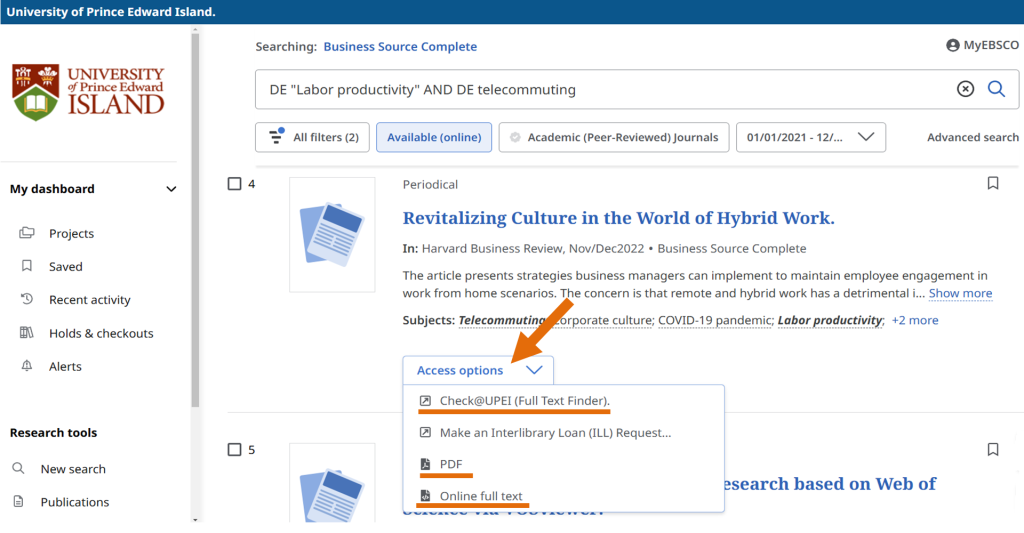Image resolution: width=1024 pixels, height=533 pixels.
Task: Click the MyEBSCO label
Action: coord(991,45)
